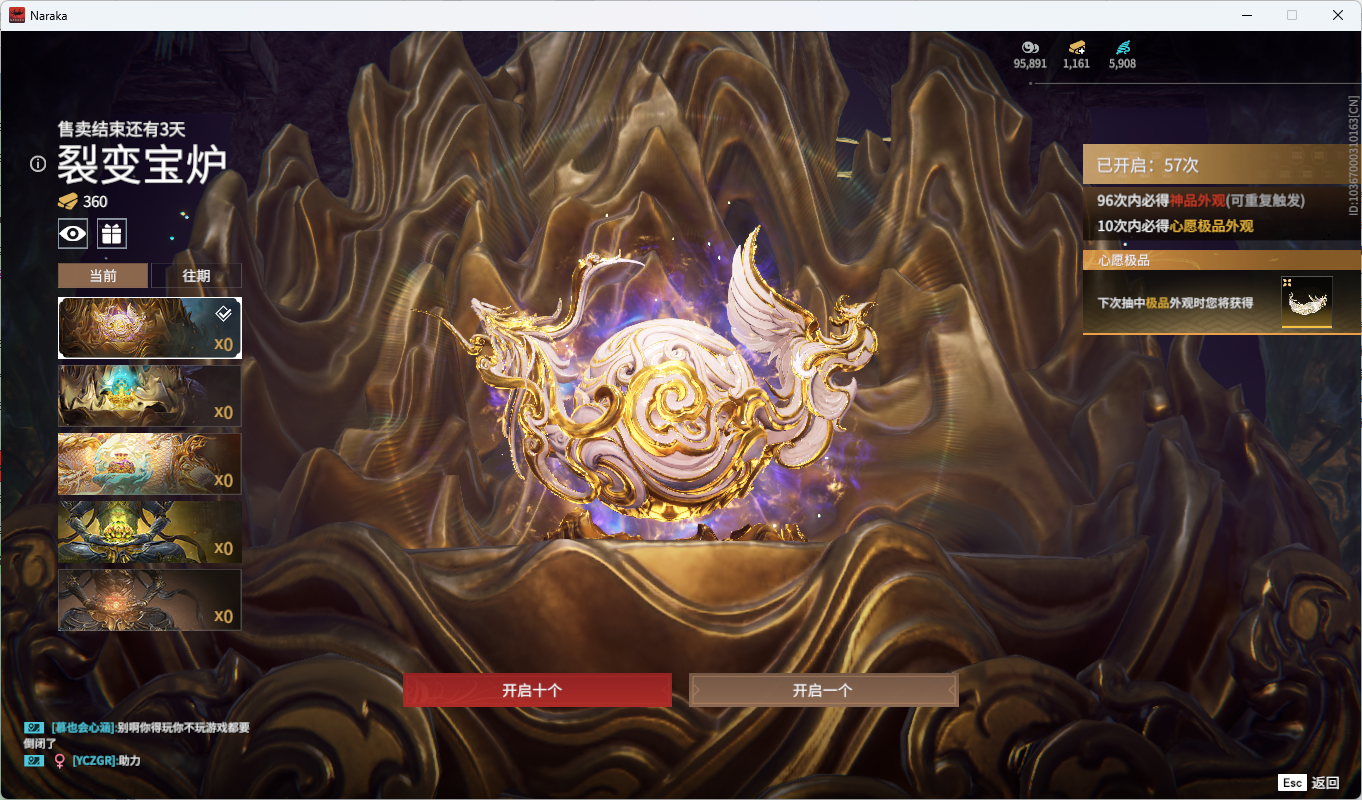This screenshot has width=1362, height=800.
Task: Maximize the Naraka window
Action: pyautogui.click(x=1292, y=15)
